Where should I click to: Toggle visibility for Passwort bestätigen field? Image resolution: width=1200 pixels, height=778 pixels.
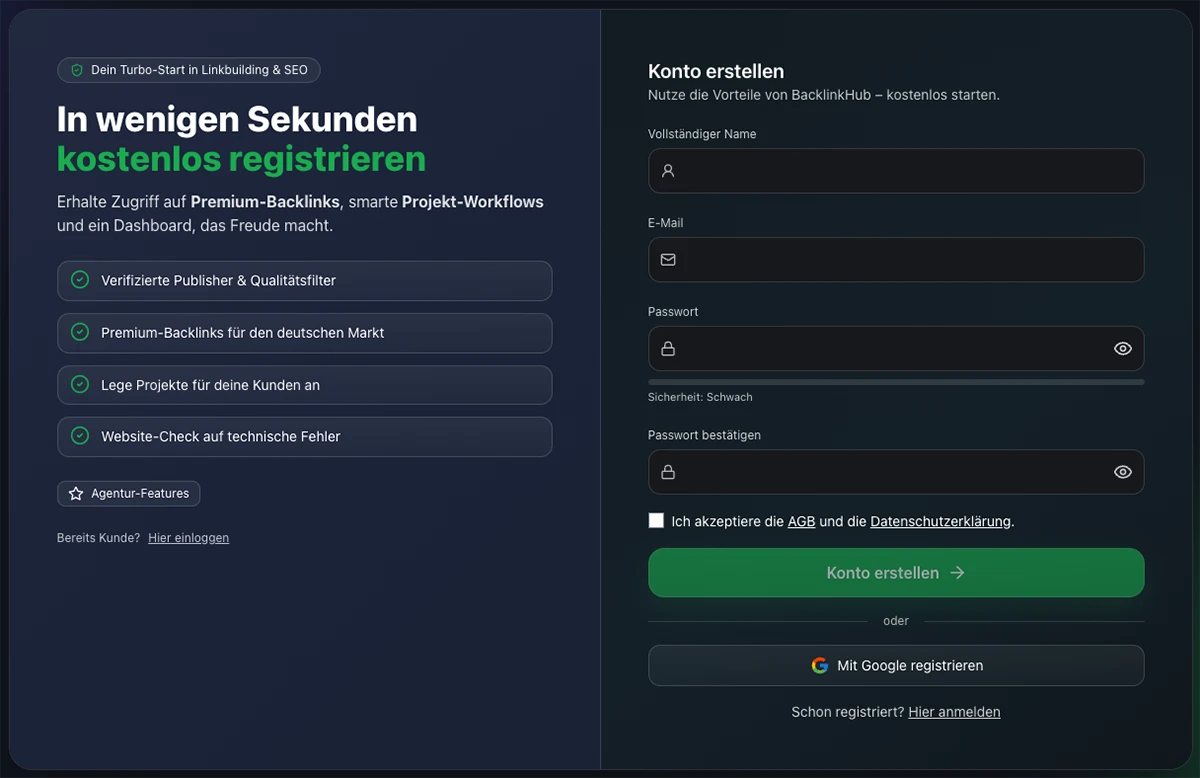[x=1122, y=472]
